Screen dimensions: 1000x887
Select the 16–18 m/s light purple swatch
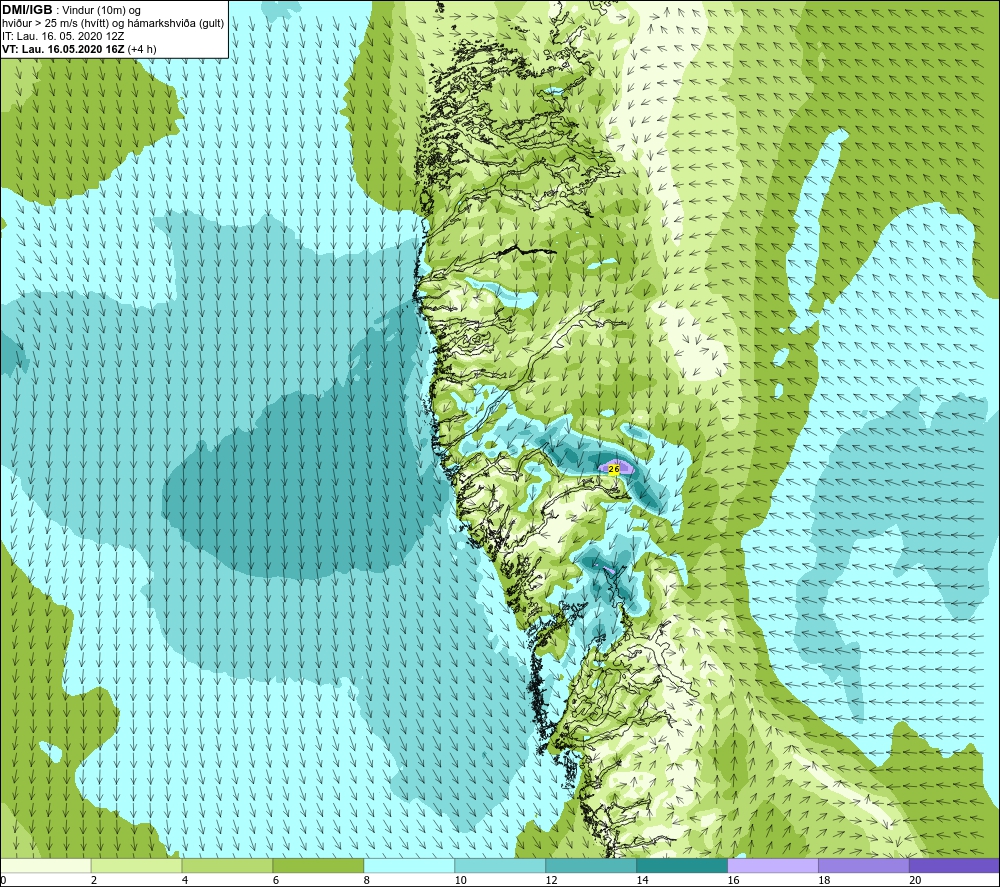(773, 865)
